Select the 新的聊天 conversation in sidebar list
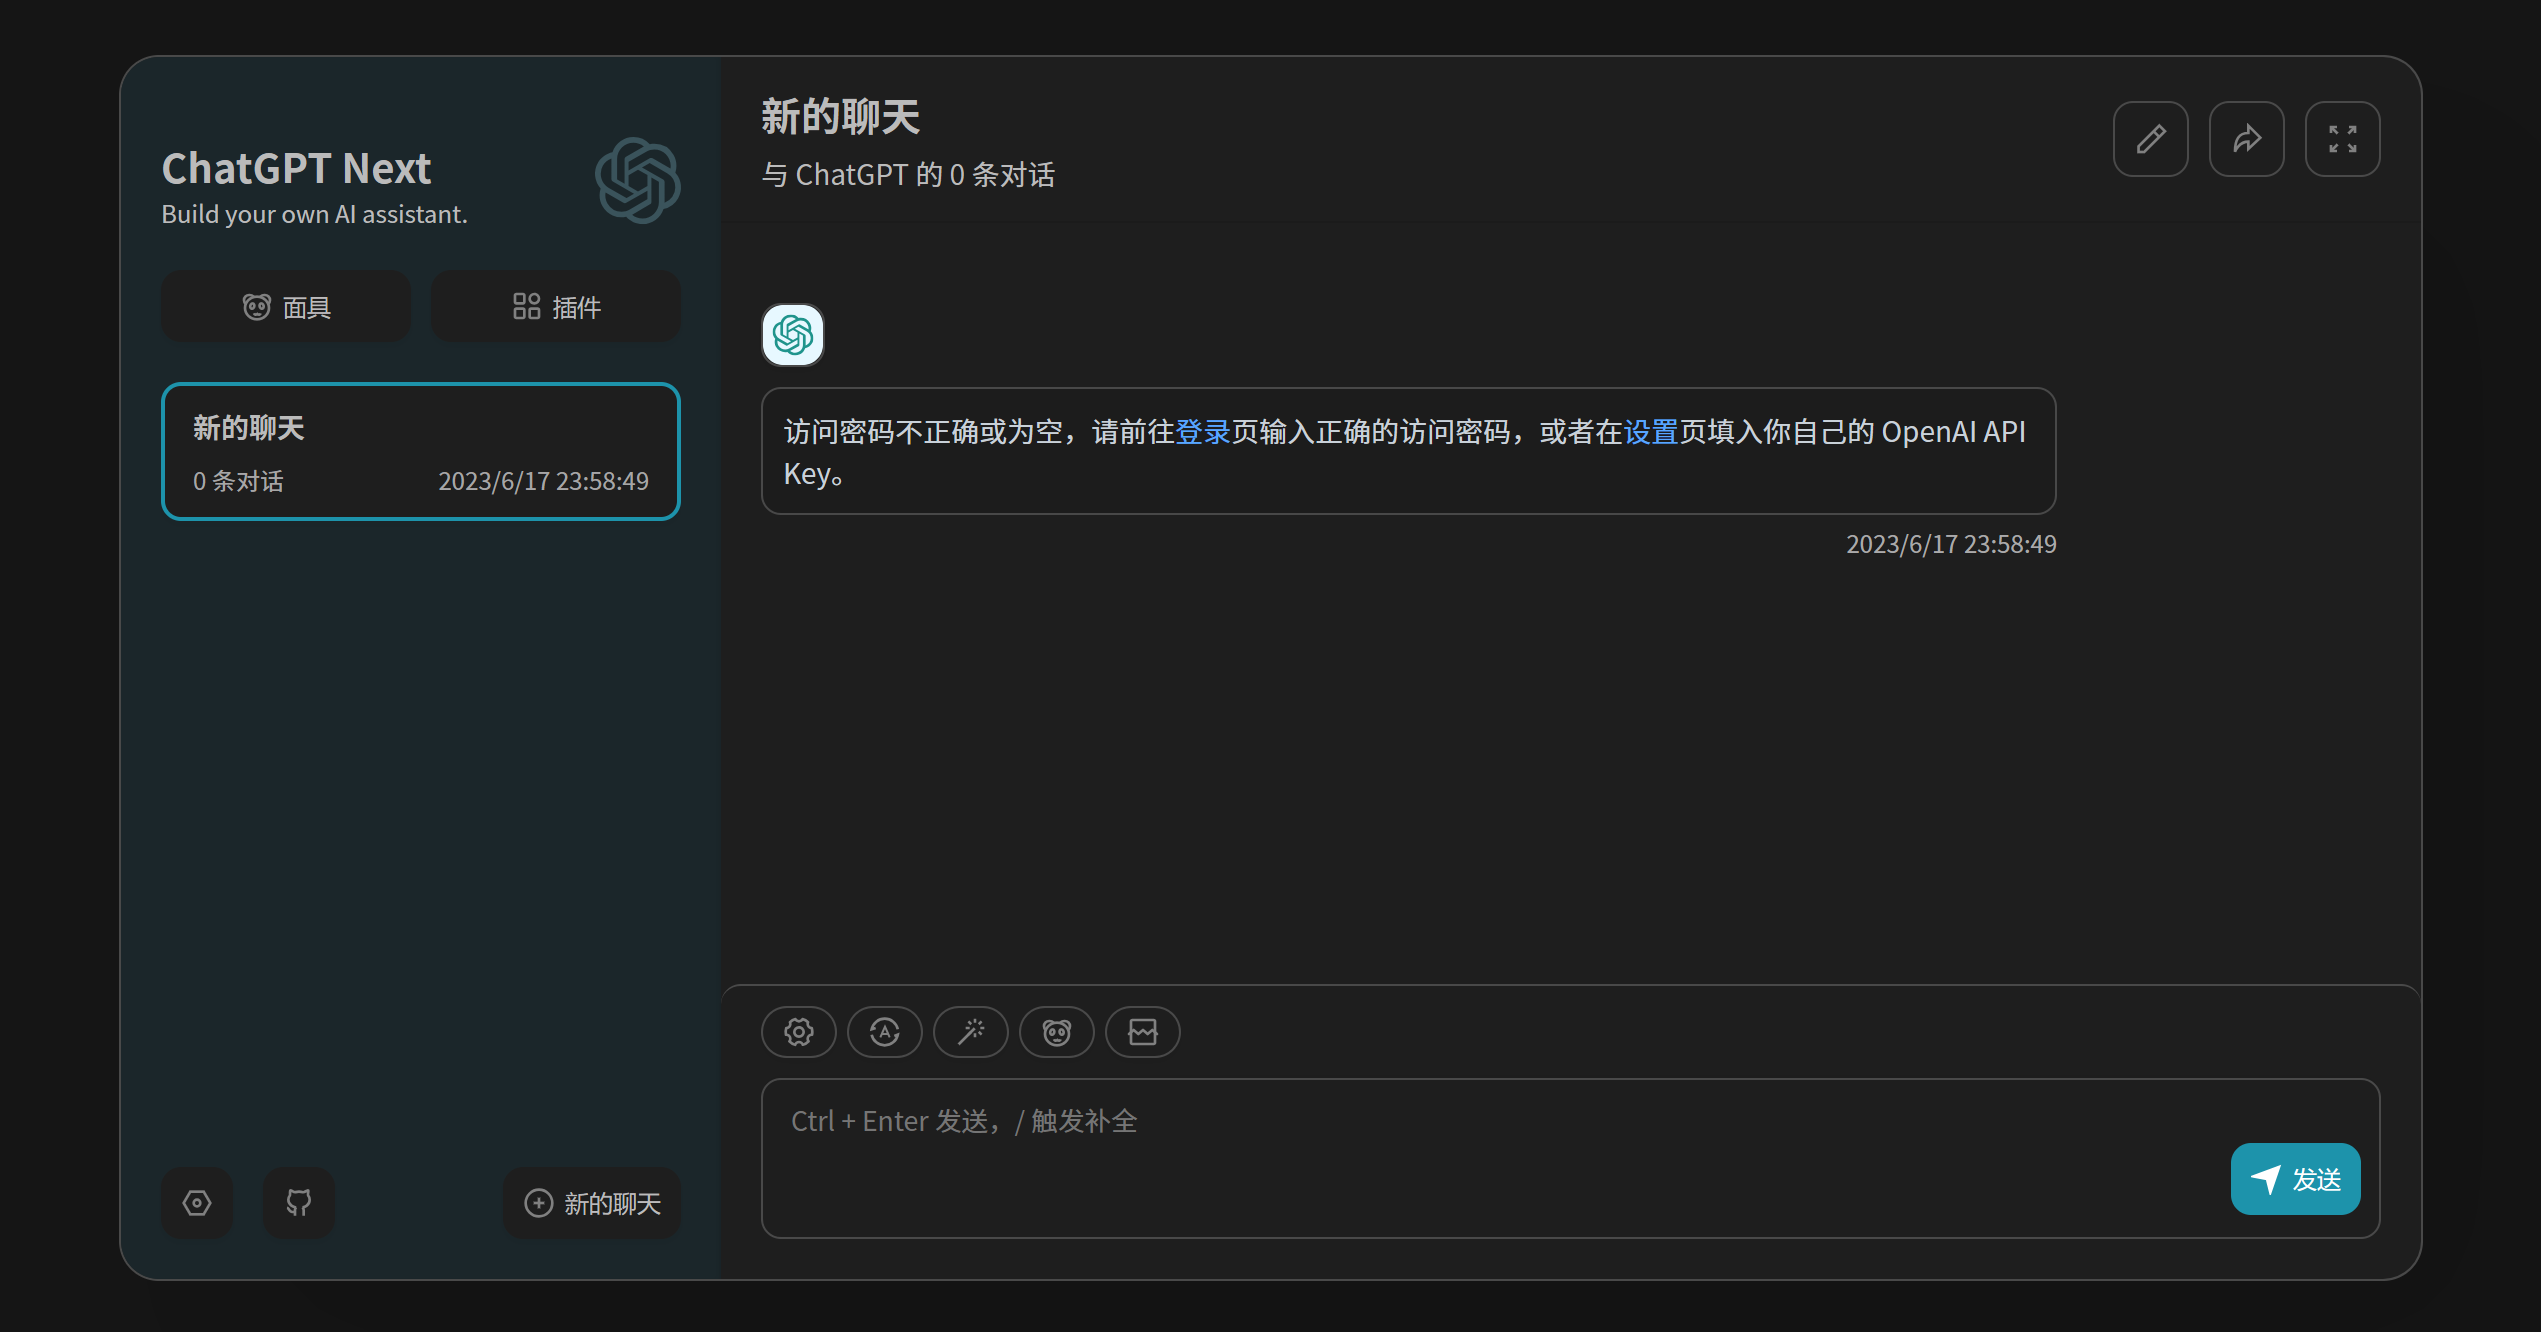 pos(421,452)
